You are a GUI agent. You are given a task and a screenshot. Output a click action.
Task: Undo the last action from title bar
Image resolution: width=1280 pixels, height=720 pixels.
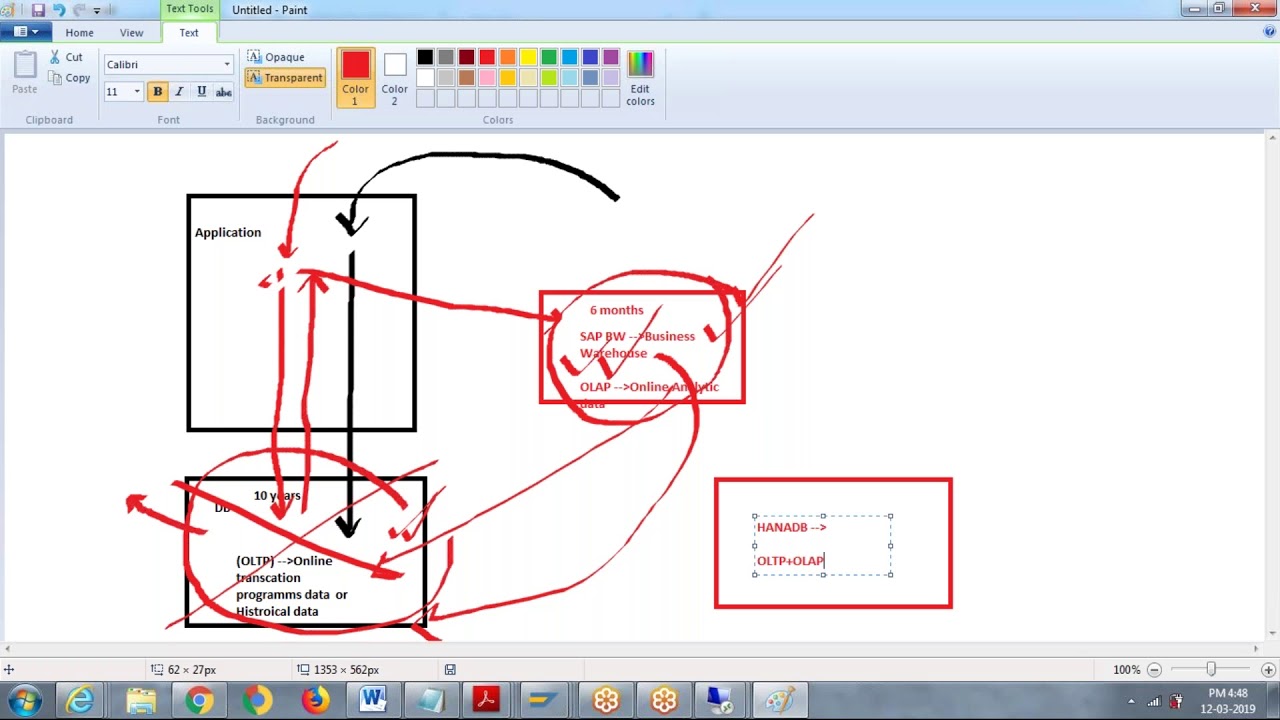click(x=59, y=10)
